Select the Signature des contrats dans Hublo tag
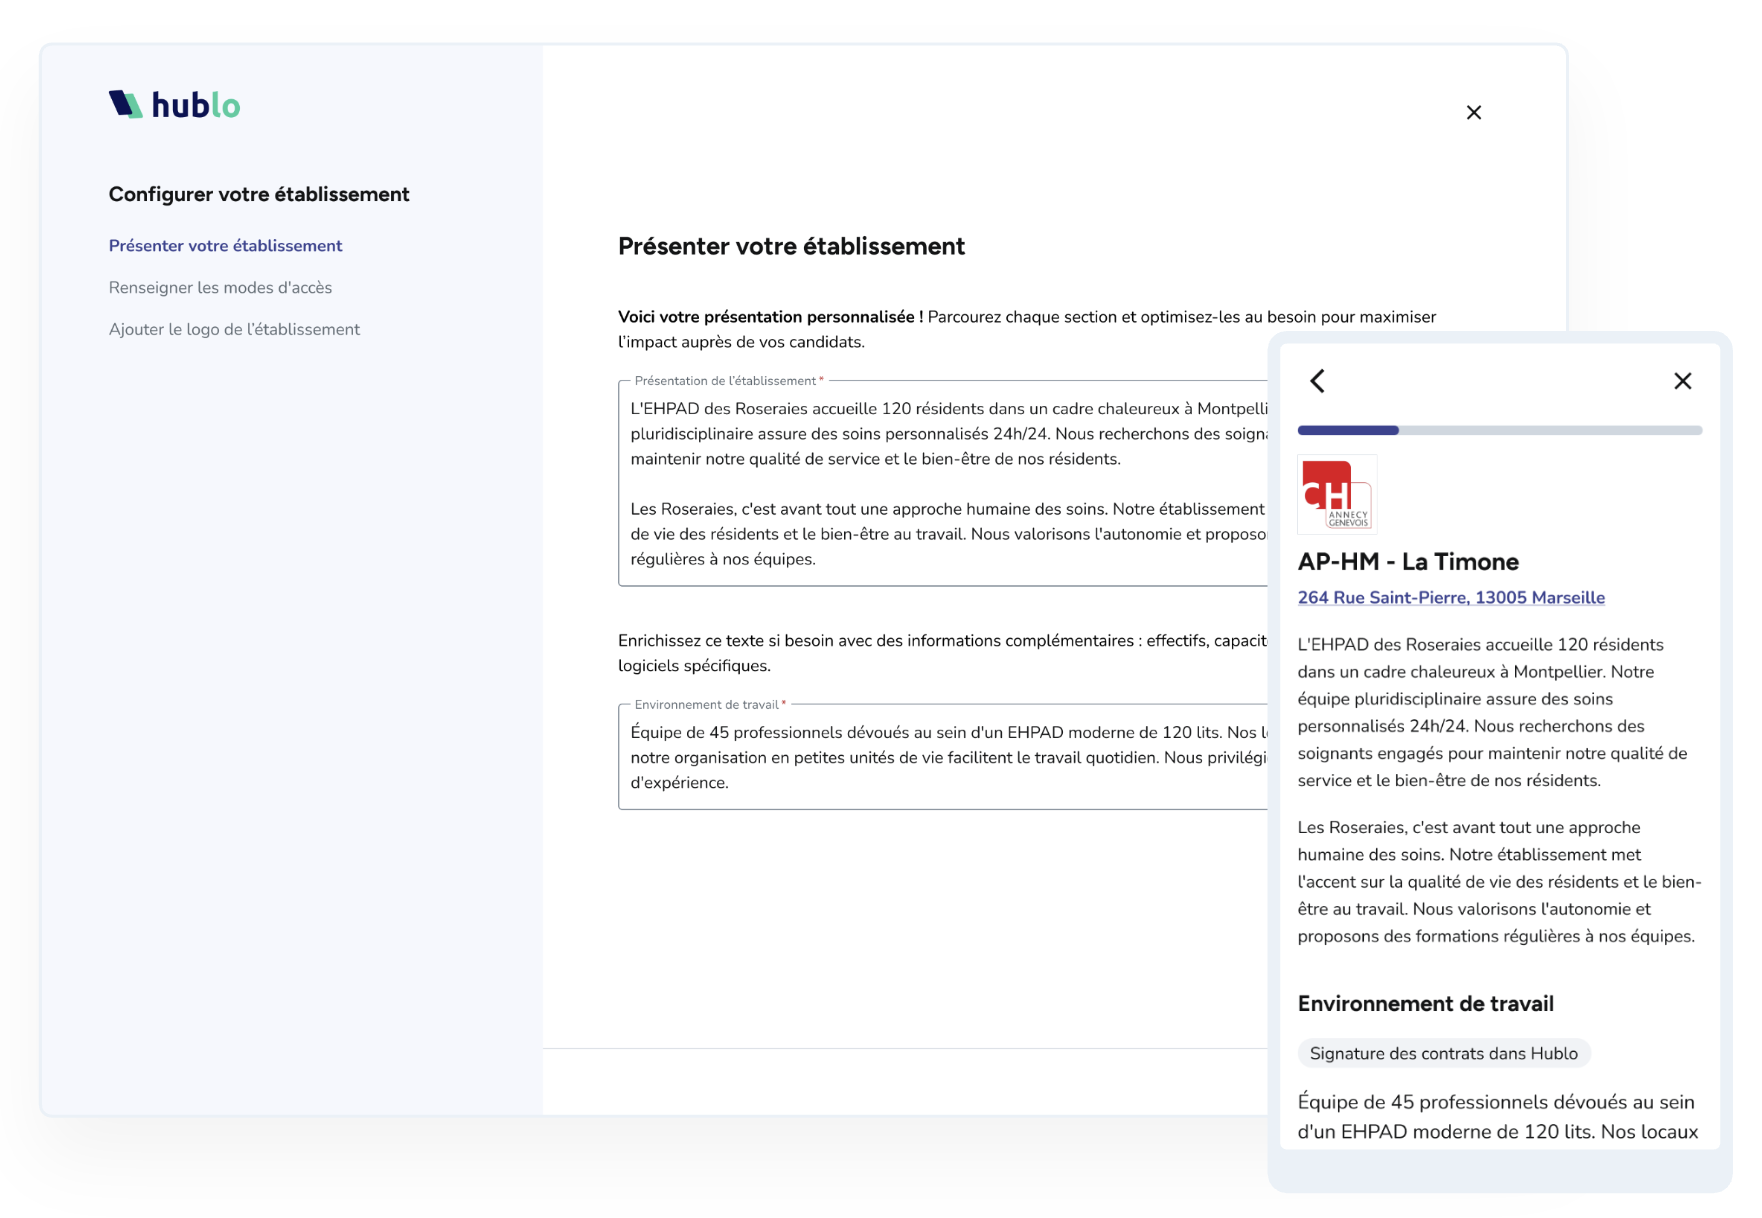This screenshot has height=1218, width=1762. tap(1443, 1053)
